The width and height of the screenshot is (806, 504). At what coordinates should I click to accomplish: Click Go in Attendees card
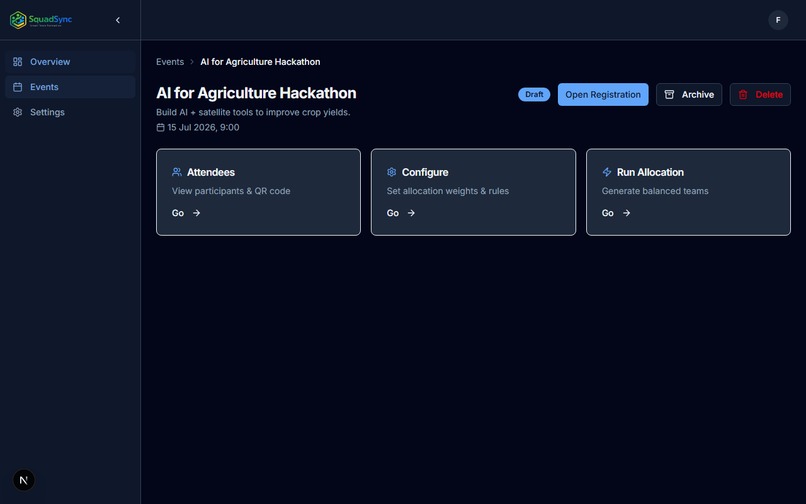178,213
